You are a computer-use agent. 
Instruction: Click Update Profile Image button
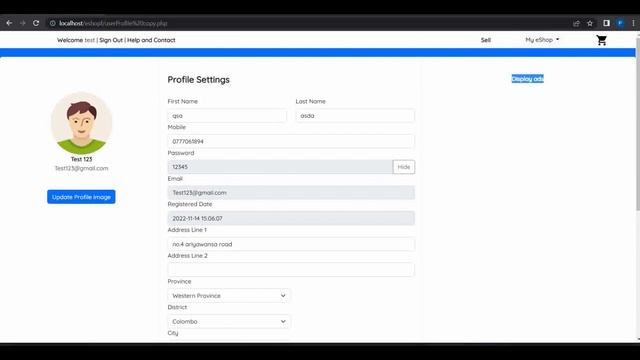81,197
